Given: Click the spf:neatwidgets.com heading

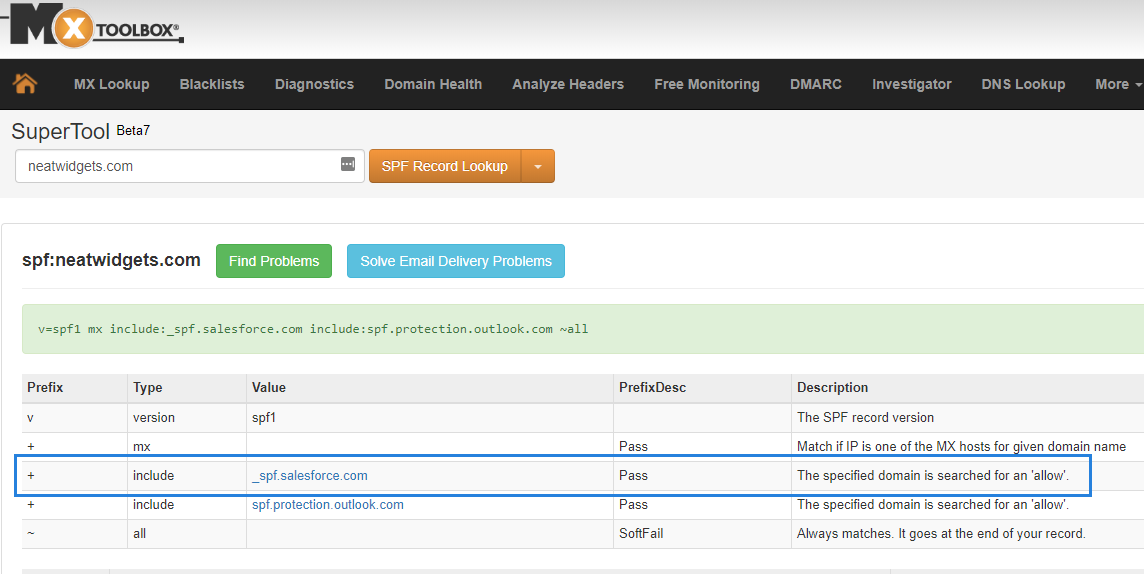Looking at the screenshot, I should point(112,260).
